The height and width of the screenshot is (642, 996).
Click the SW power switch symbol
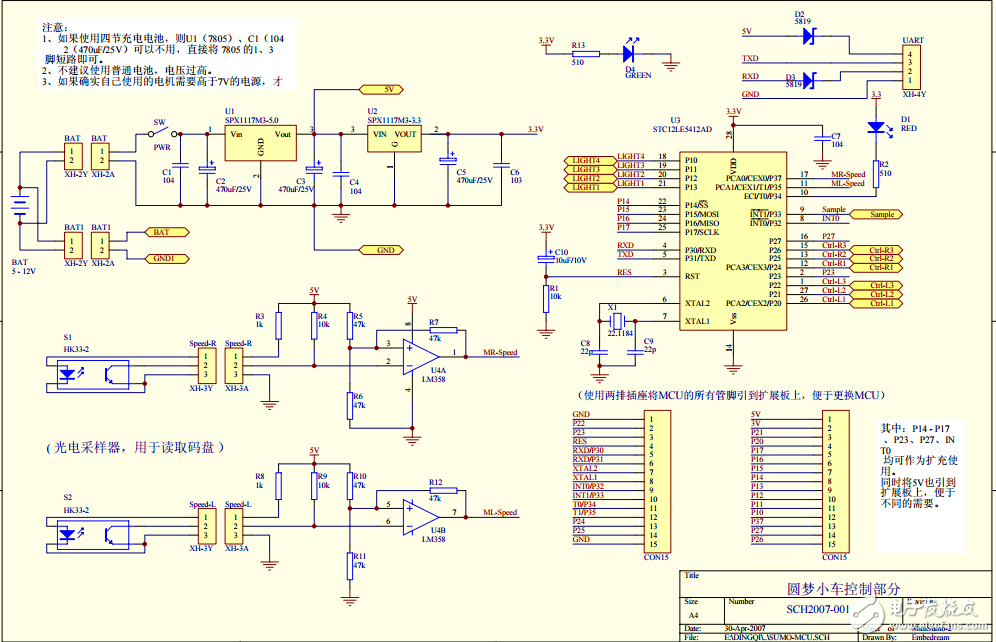pos(164,135)
